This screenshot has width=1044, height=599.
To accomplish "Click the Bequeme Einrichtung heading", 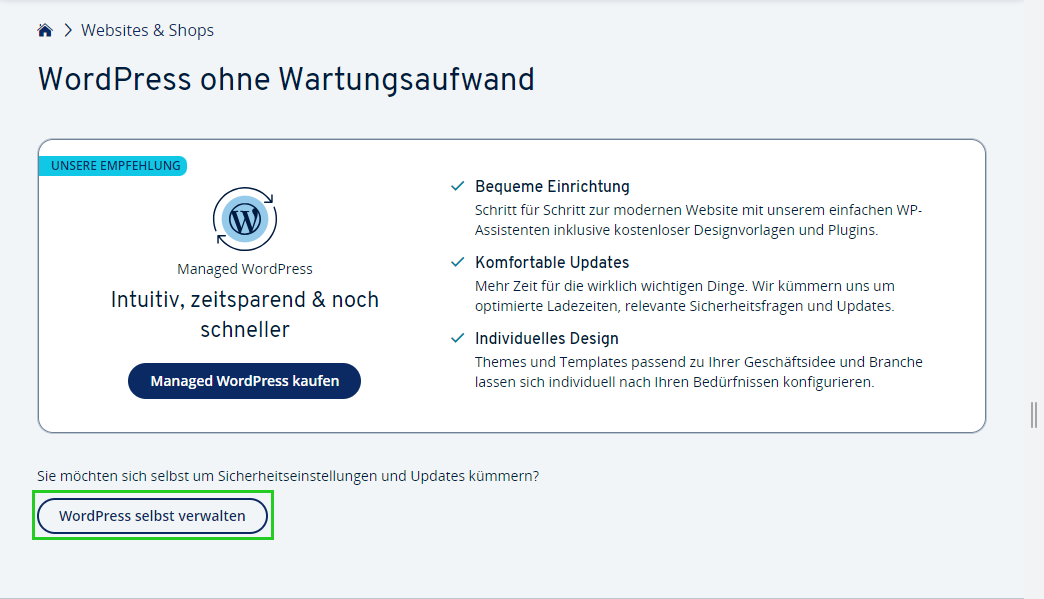I will point(552,186).
